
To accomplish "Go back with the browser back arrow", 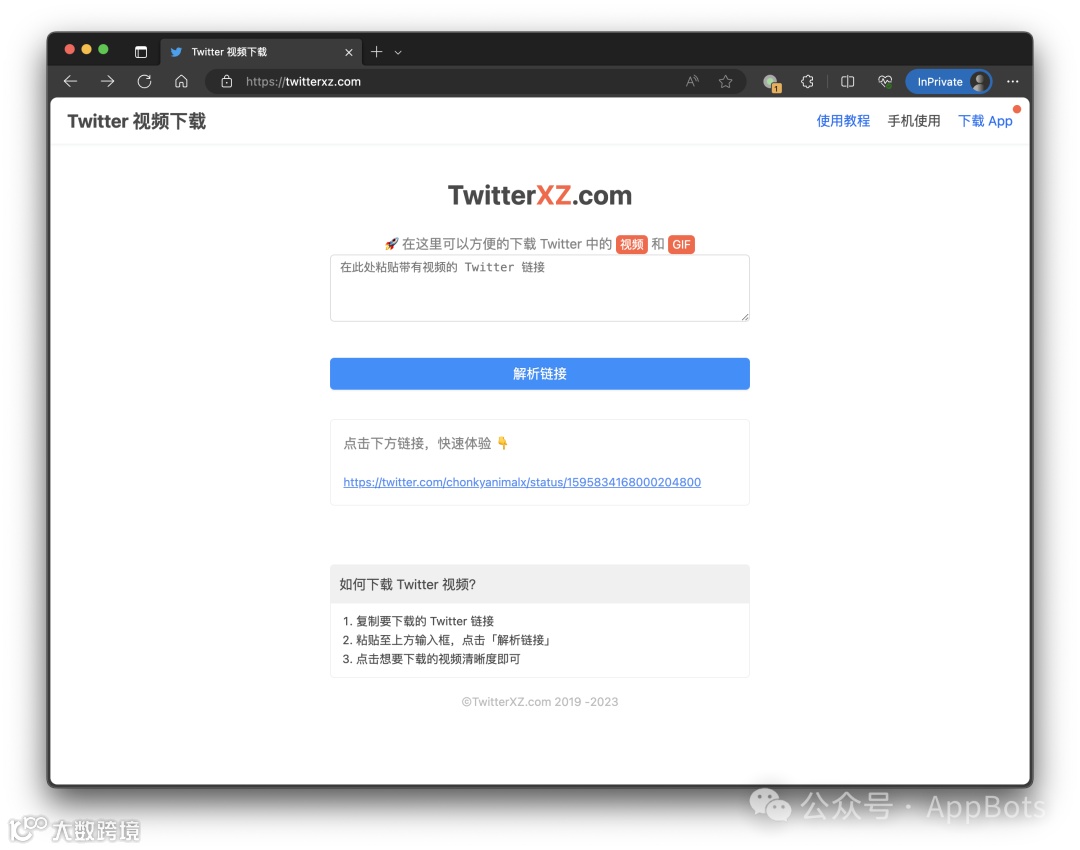I will tap(70, 81).
